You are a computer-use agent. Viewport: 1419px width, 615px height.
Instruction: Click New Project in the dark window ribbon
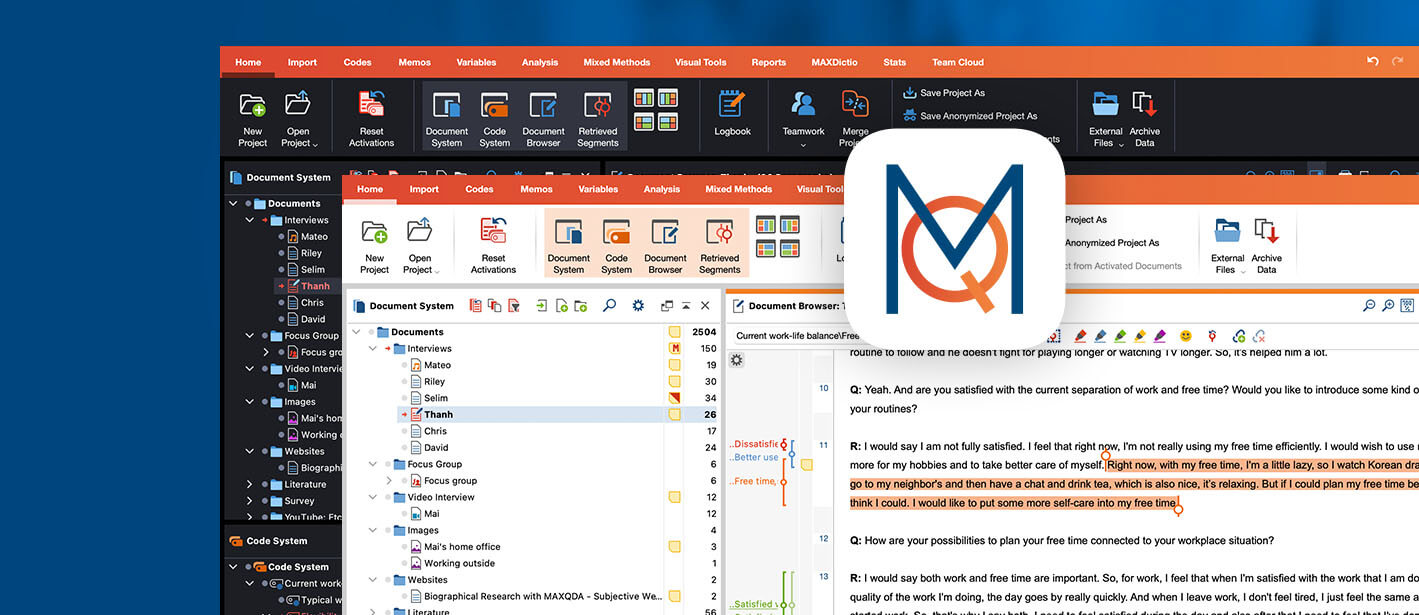252,118
